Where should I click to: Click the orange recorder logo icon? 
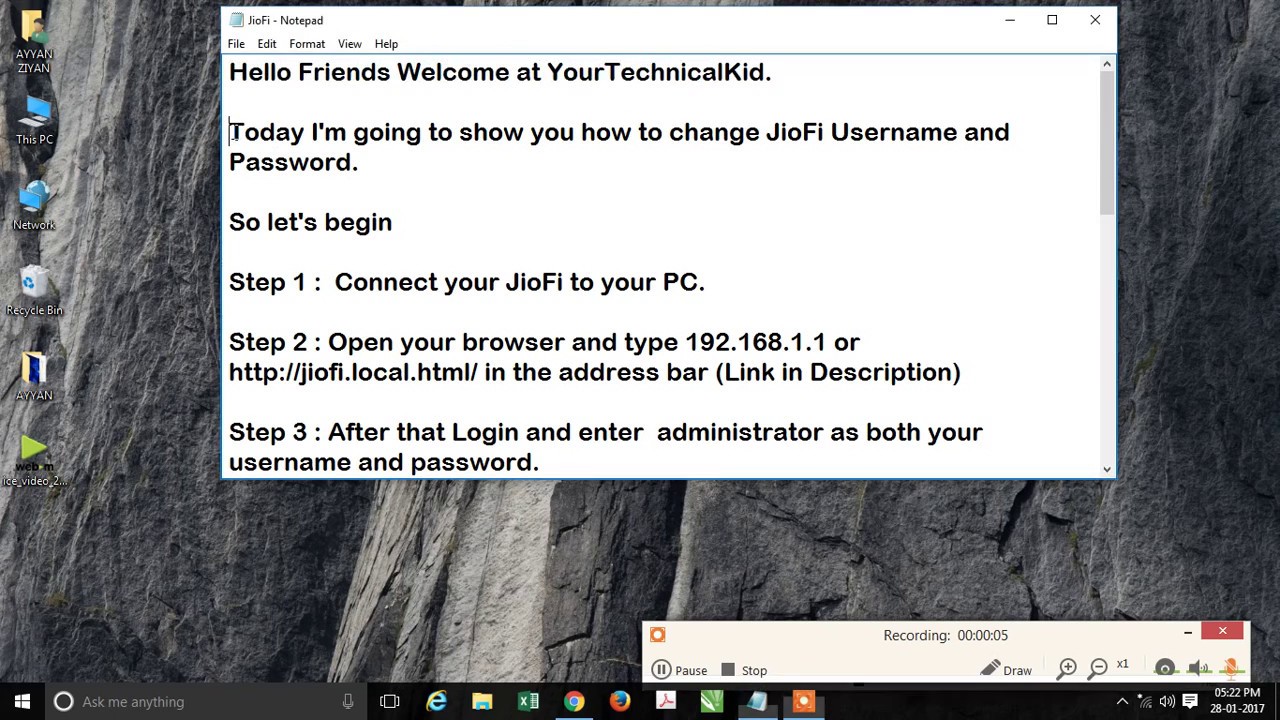[x=657, y=634]
